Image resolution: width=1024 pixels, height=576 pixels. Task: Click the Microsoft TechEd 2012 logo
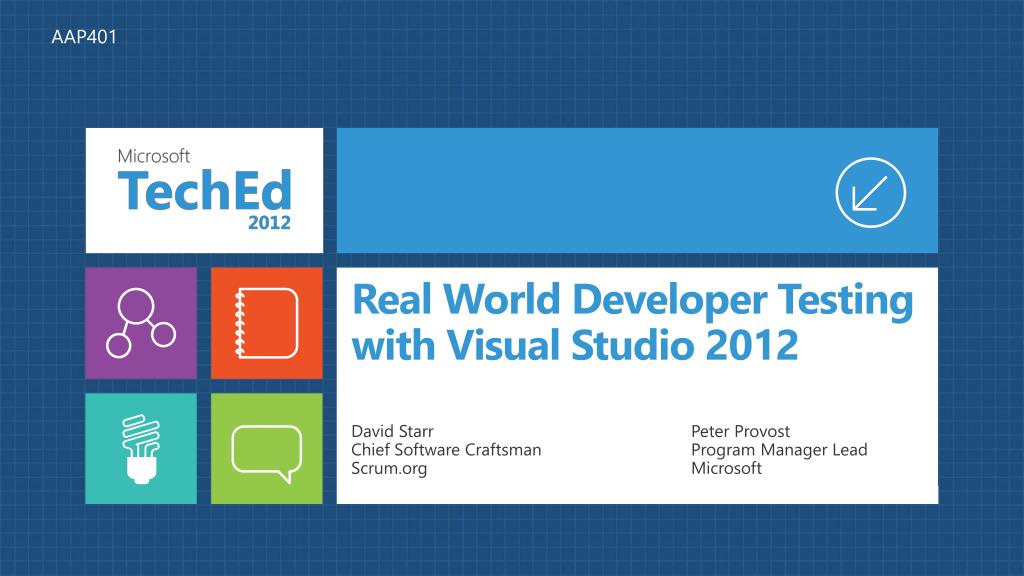pos(204,190)
